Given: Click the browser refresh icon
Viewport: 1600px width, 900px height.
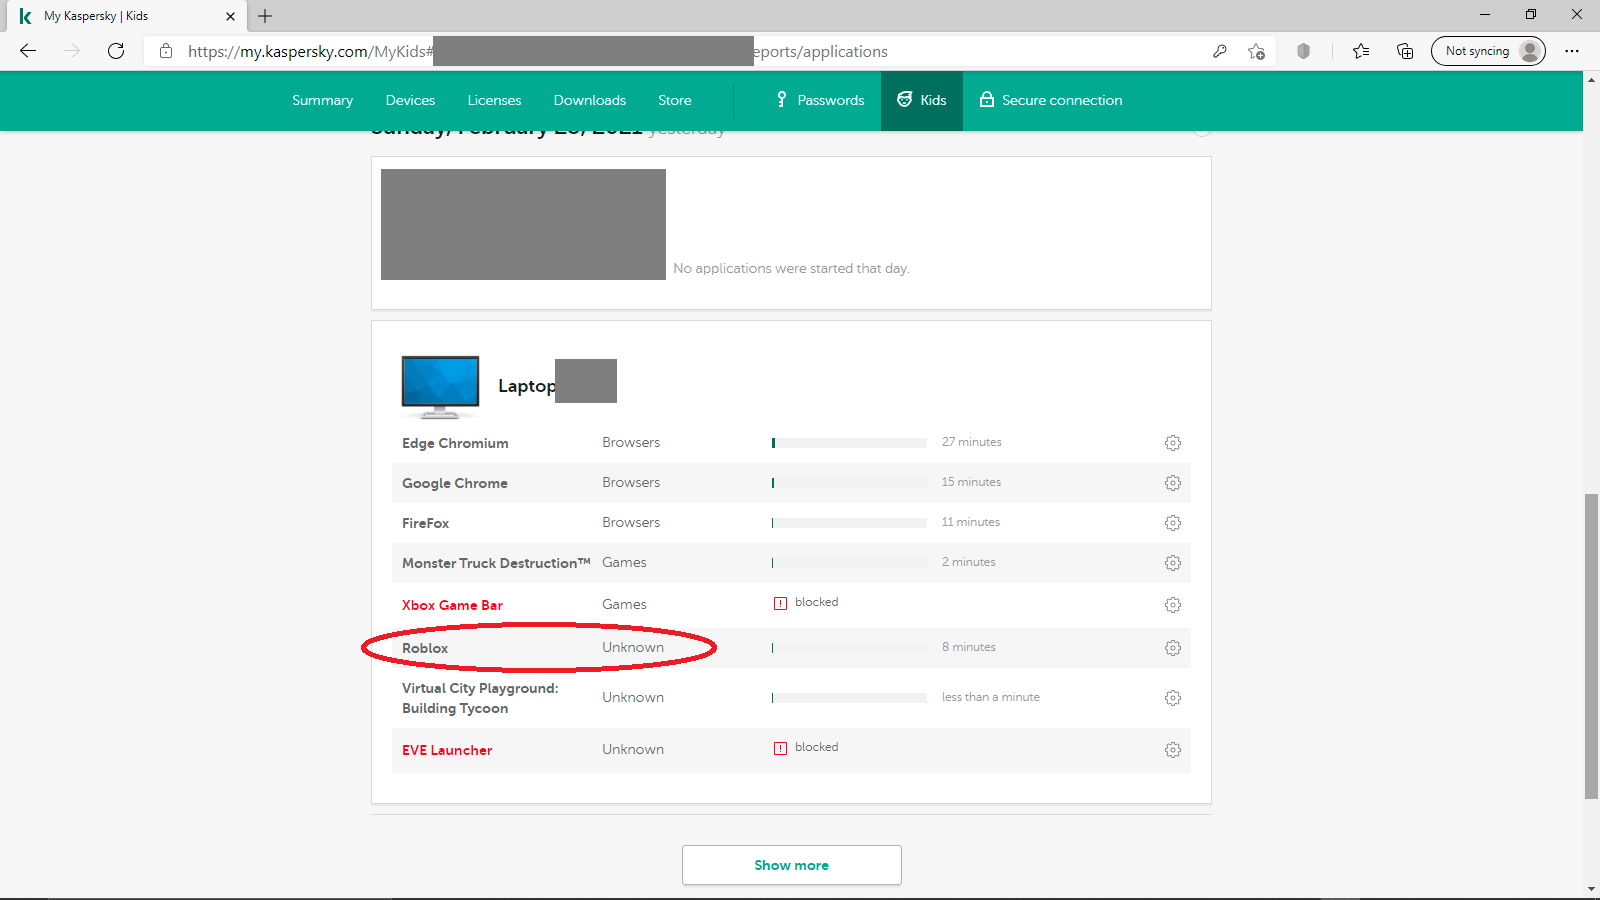Looking at the screenshot, I should tap(116, 51).
